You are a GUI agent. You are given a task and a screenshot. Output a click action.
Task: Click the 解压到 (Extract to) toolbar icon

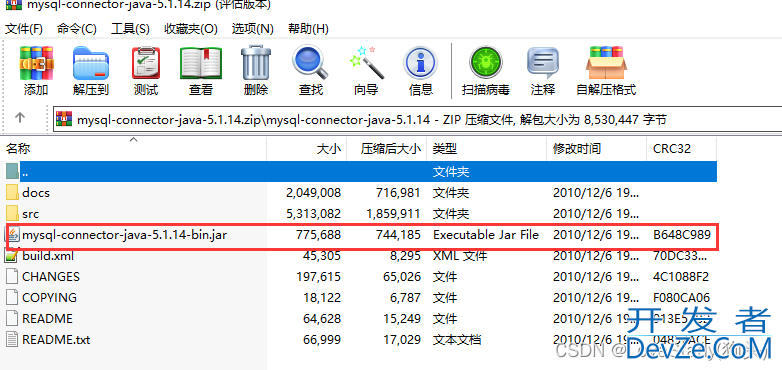(x=91, y=63)
